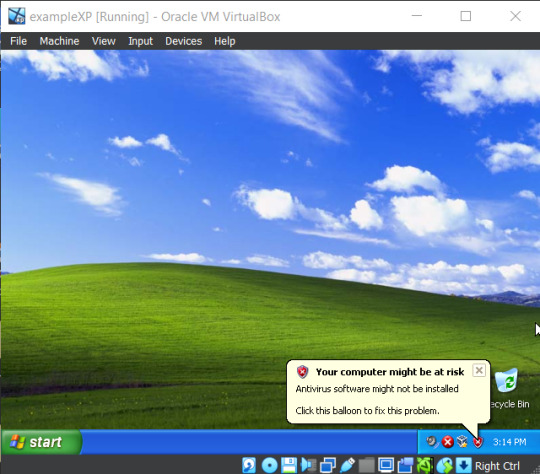Image resolution: width=540 pixels, height=474 pixels.
Task: Click the red X tray icon
Action: coord(447,442)
